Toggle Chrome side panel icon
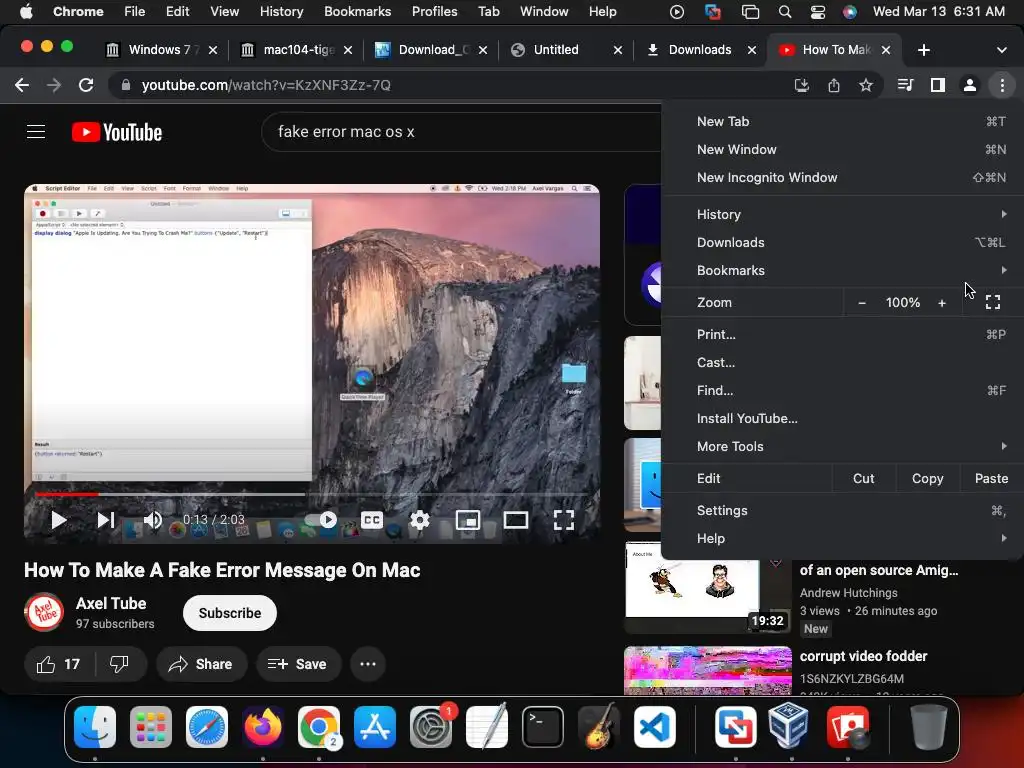Viewport: 1024px width, 768px height. pyautogui.click(x=938, y=85)
